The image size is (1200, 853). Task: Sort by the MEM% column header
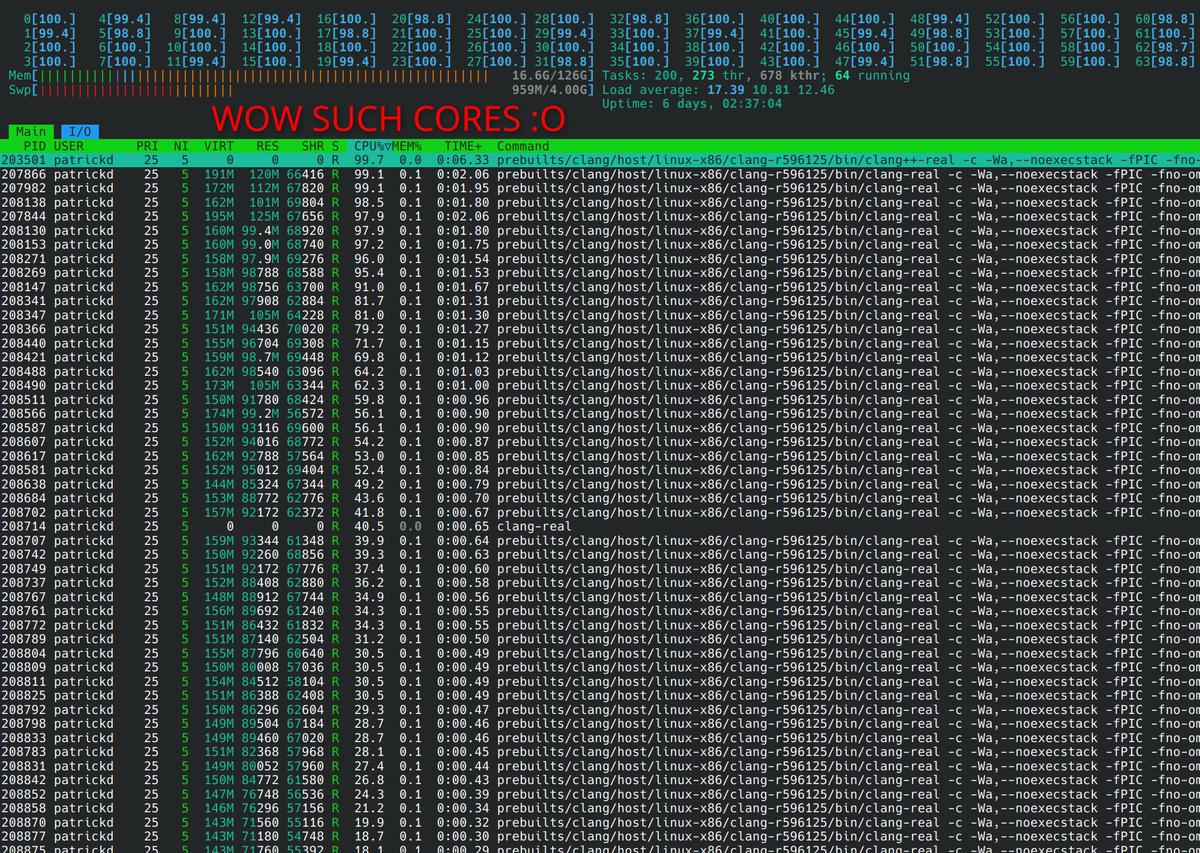click(x=407, y=146)
